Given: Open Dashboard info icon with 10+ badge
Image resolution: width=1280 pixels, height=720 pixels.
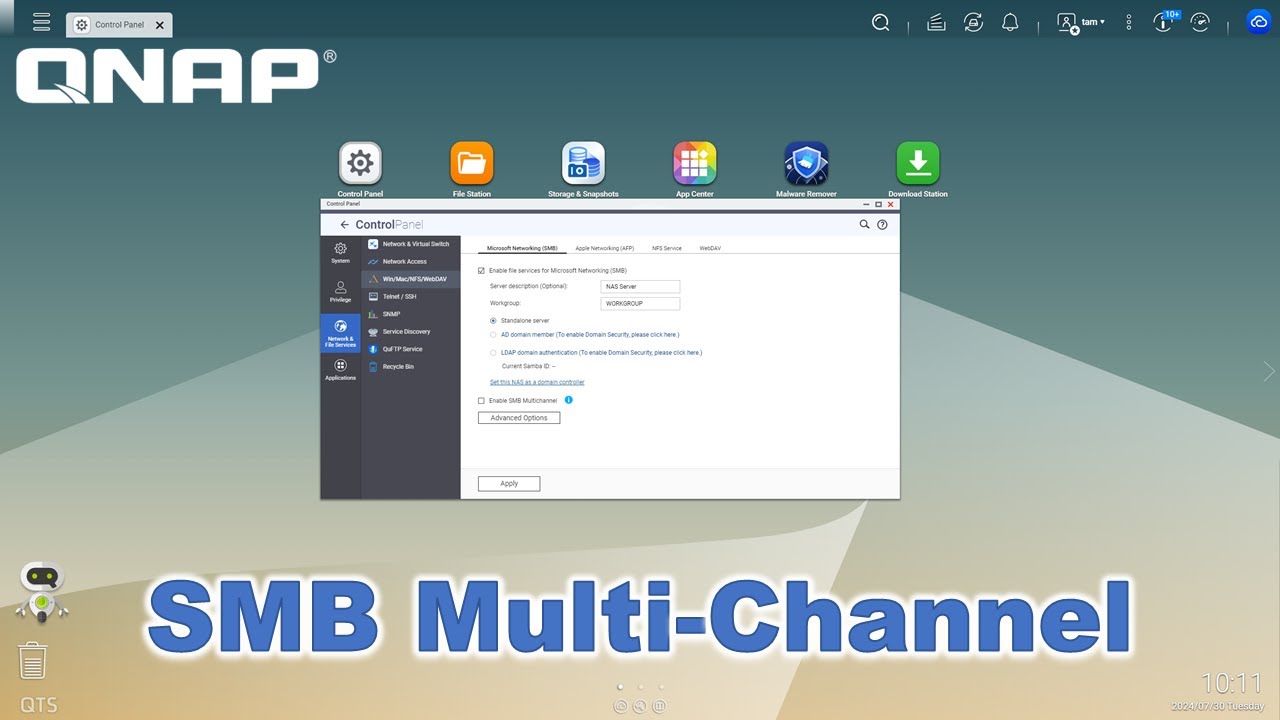Looking at the screenshot, I should 1164,21.
